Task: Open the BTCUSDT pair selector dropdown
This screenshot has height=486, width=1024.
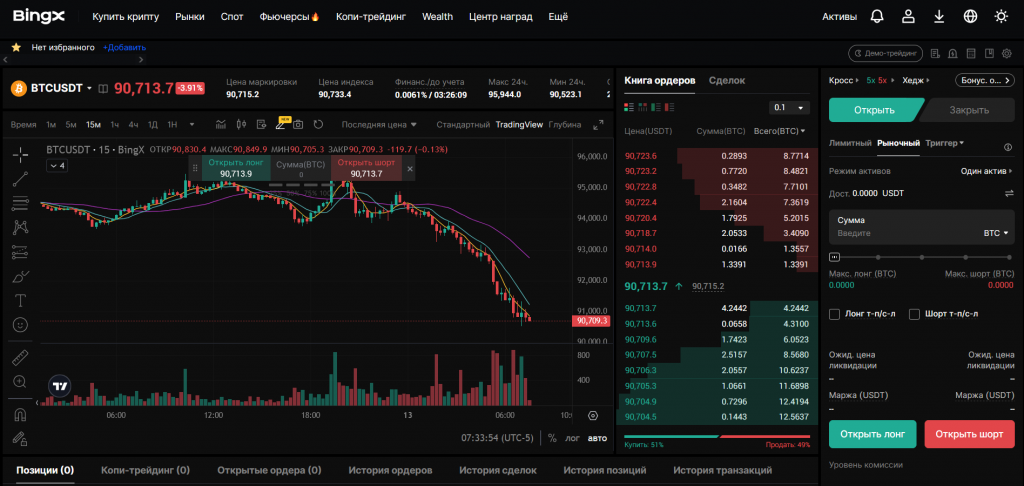Action: click(x=60, y=88)
